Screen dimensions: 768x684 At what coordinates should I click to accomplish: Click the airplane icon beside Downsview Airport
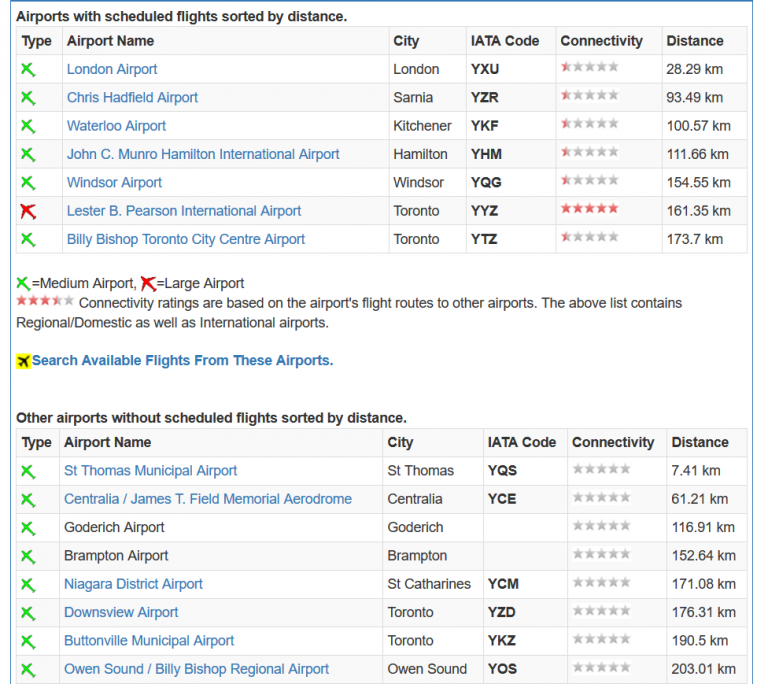28,613
